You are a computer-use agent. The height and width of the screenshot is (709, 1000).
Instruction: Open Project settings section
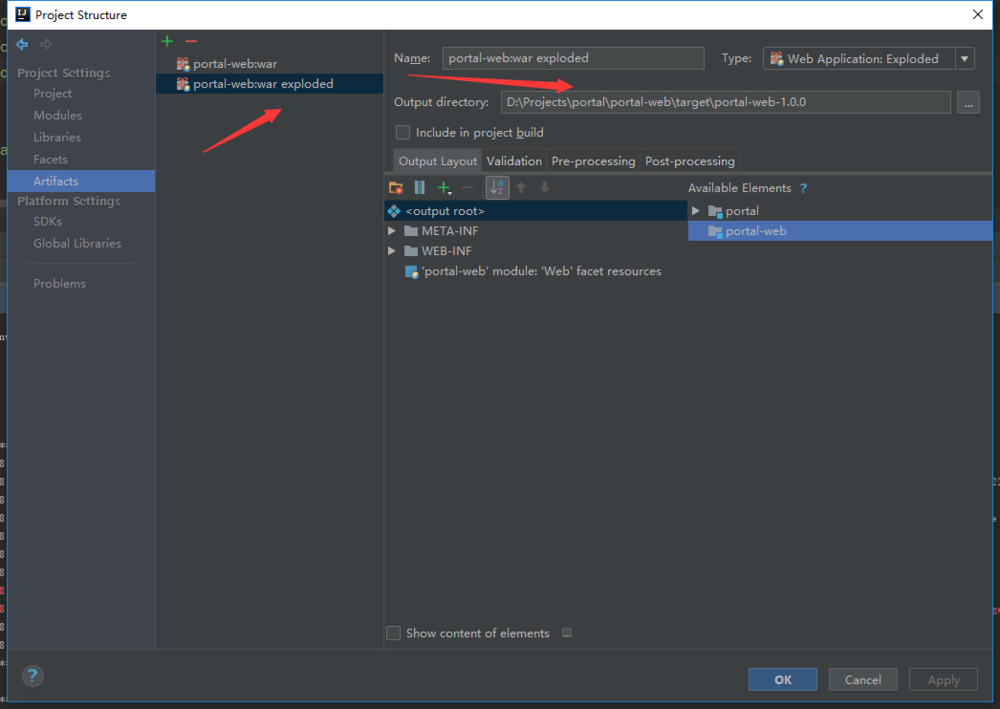(x=52, y=93)
